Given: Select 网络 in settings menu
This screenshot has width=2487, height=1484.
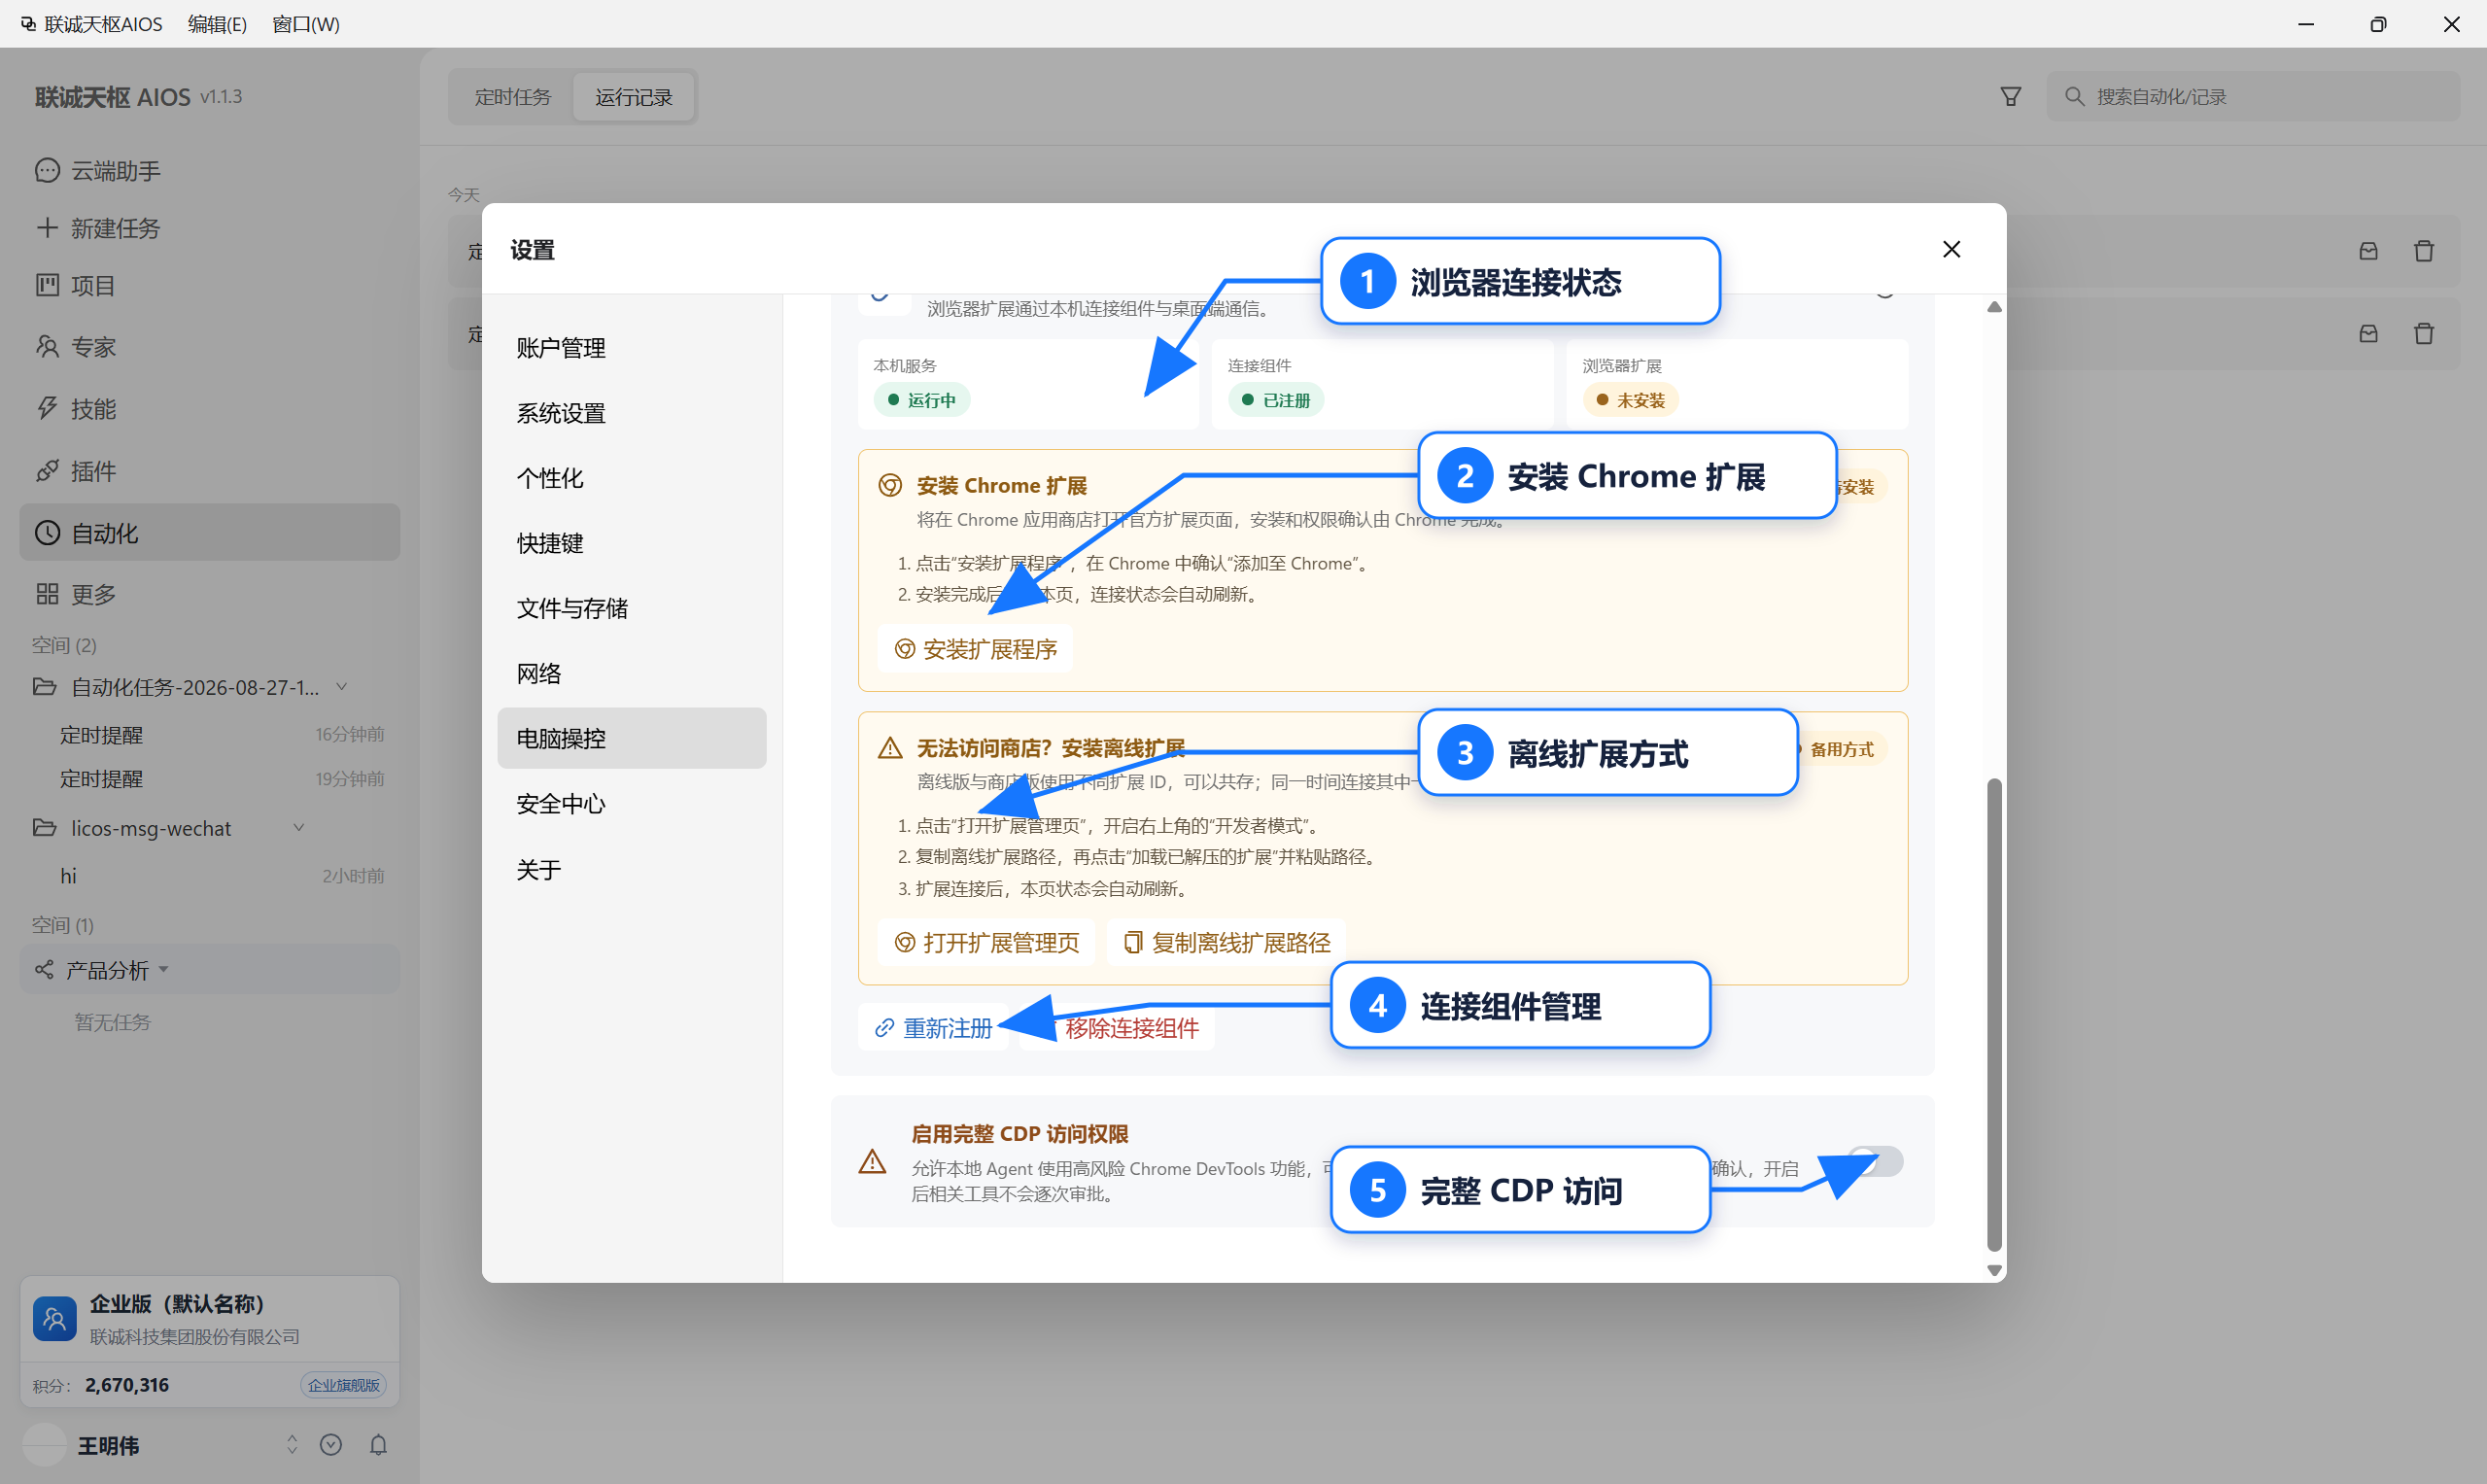Looking at the screenshot, I should 632,673.
